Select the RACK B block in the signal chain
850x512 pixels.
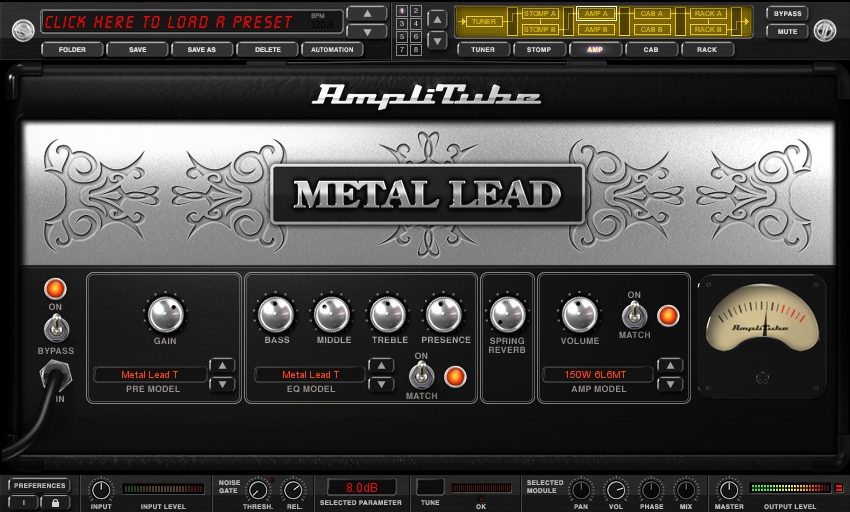(708, 29)
